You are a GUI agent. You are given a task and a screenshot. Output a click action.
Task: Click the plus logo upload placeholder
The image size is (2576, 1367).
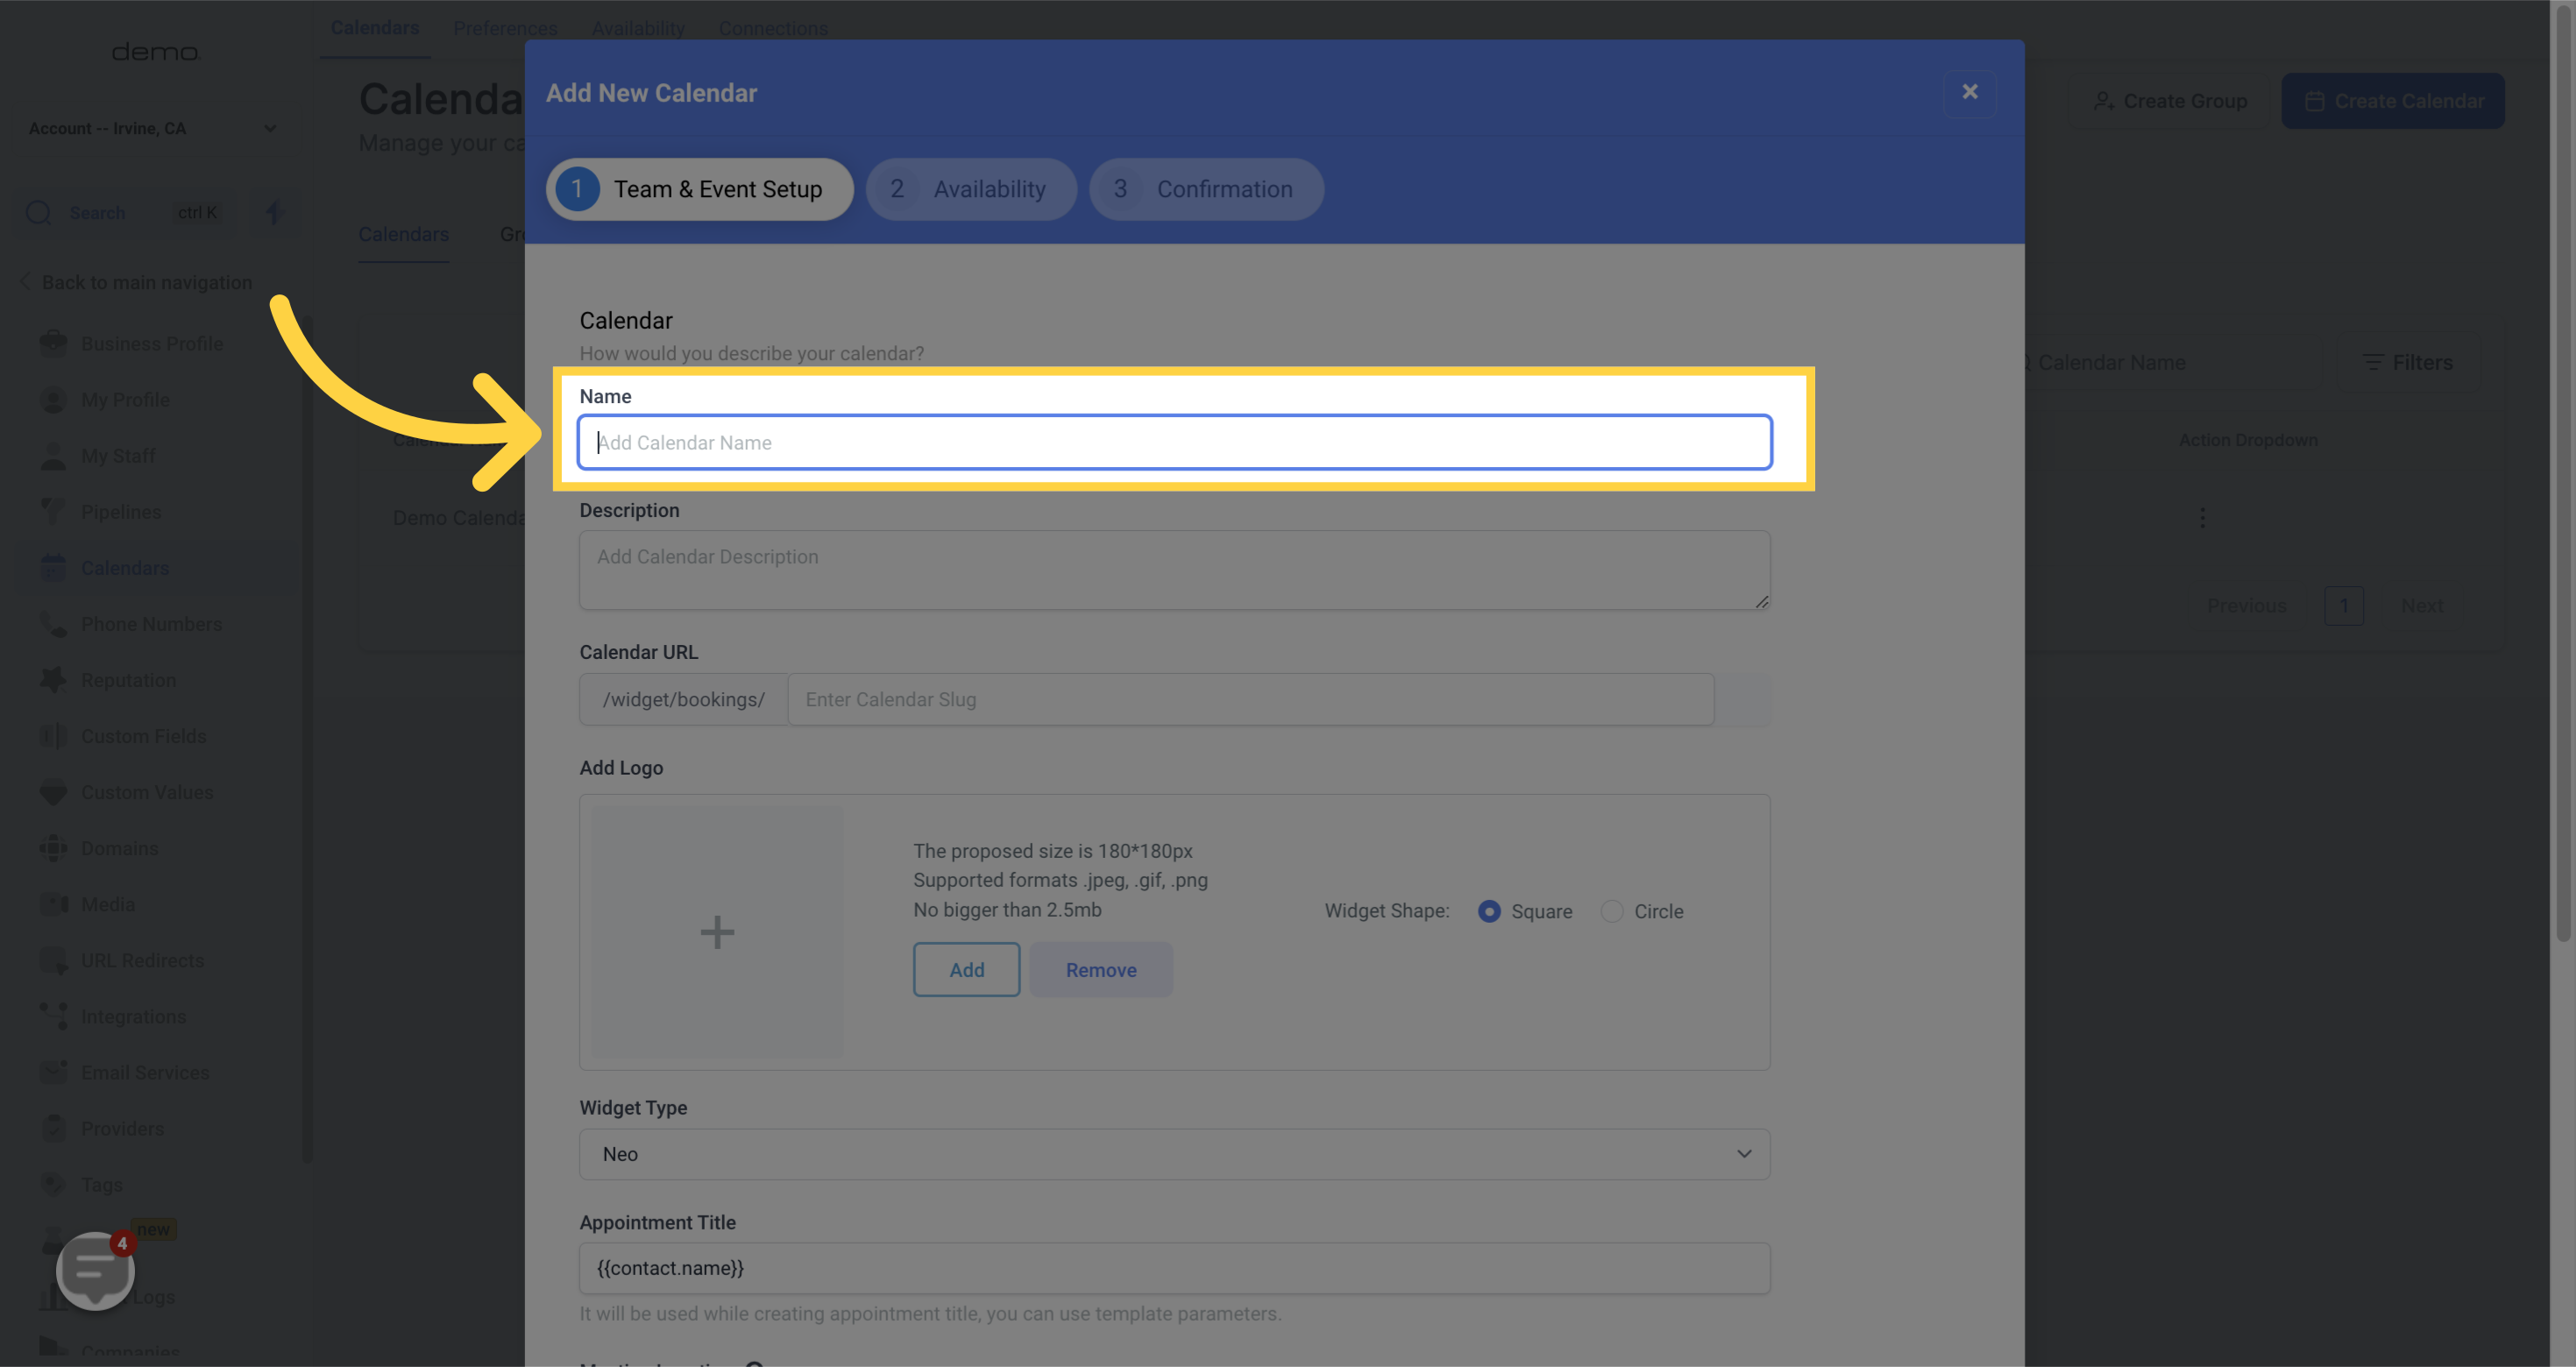(x=717, y=932)
